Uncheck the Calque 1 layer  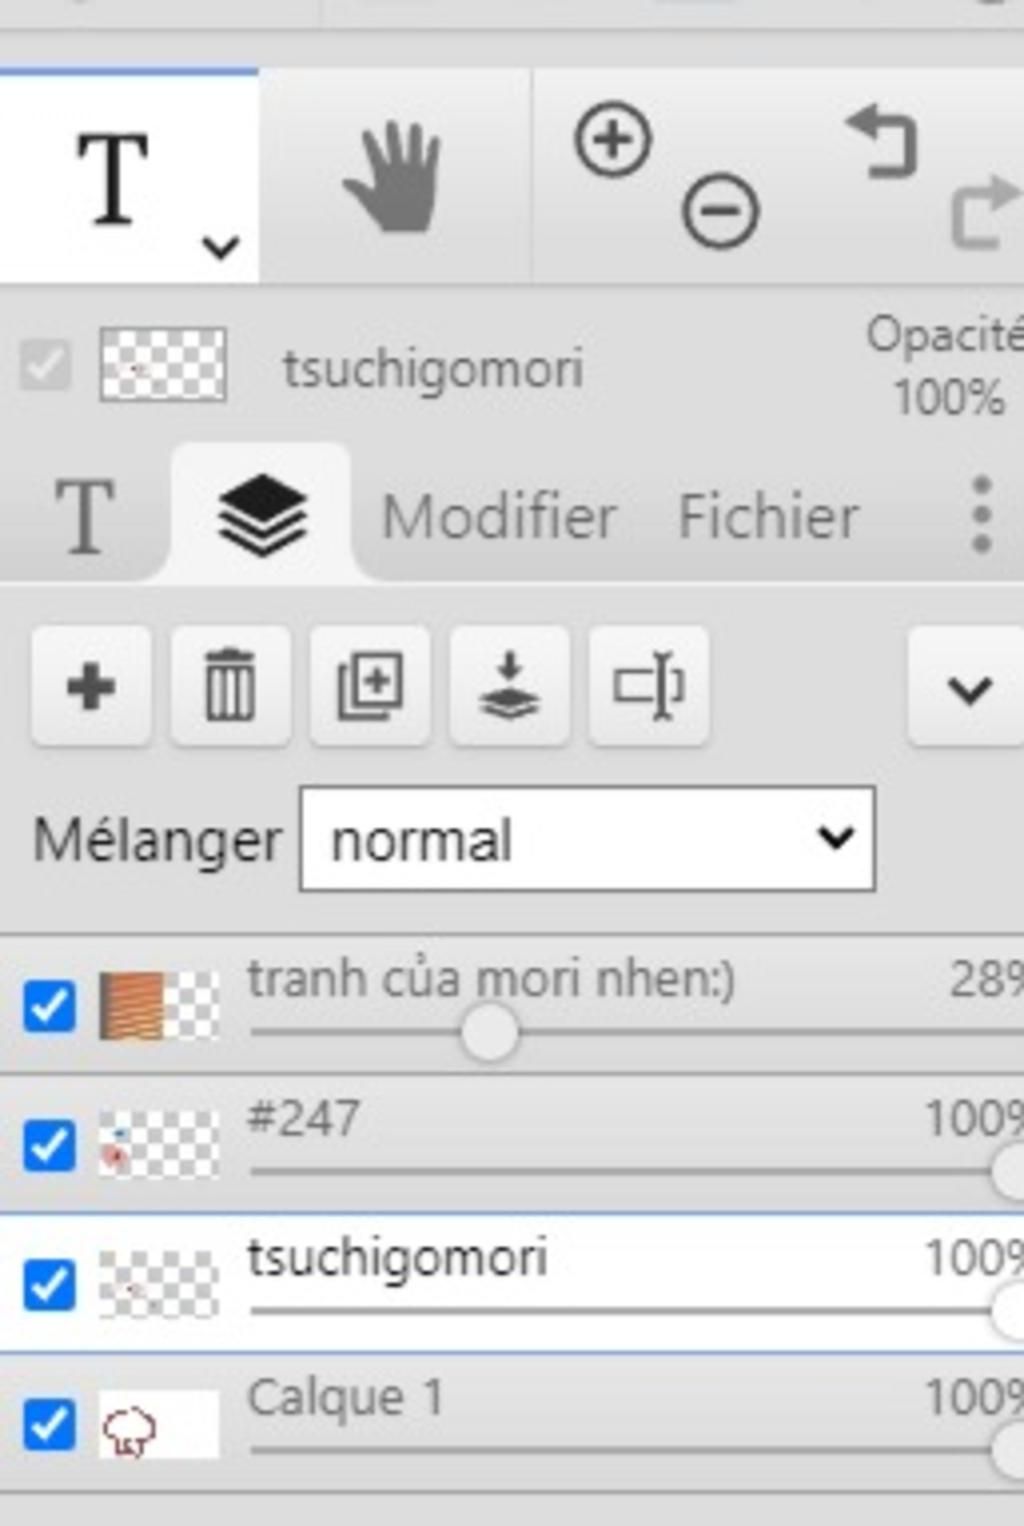point(49,1424)
